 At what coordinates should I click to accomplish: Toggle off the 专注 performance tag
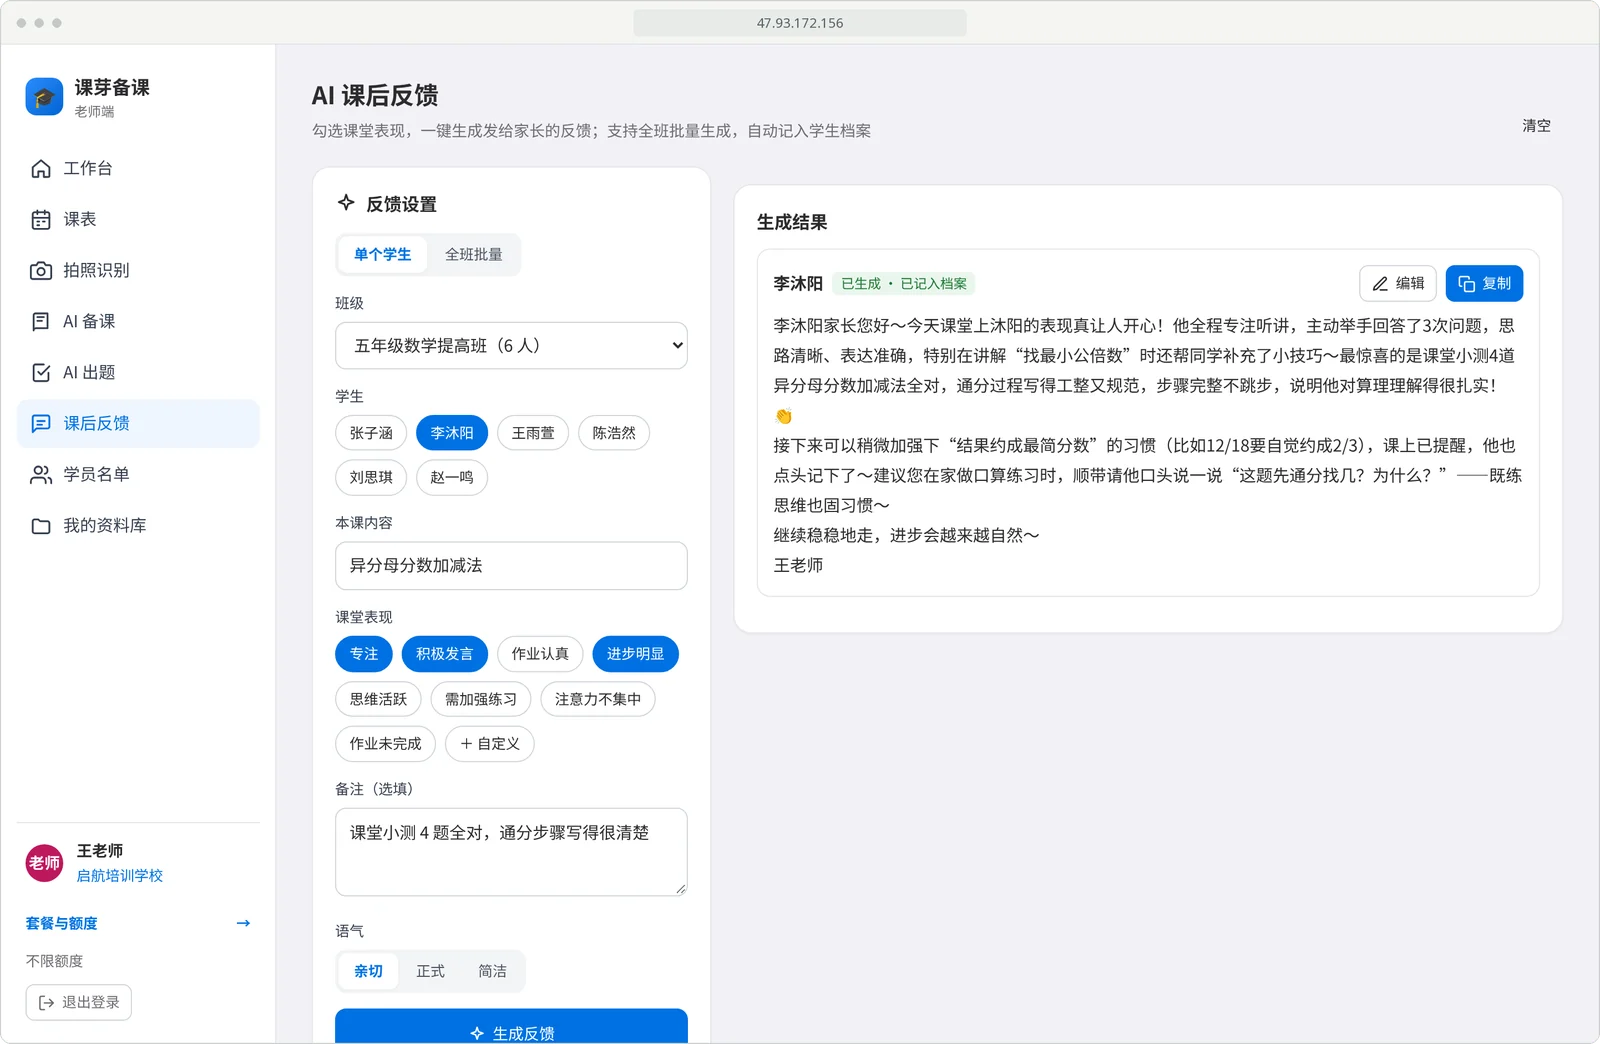pyautogui.click(x=364, y=654)
